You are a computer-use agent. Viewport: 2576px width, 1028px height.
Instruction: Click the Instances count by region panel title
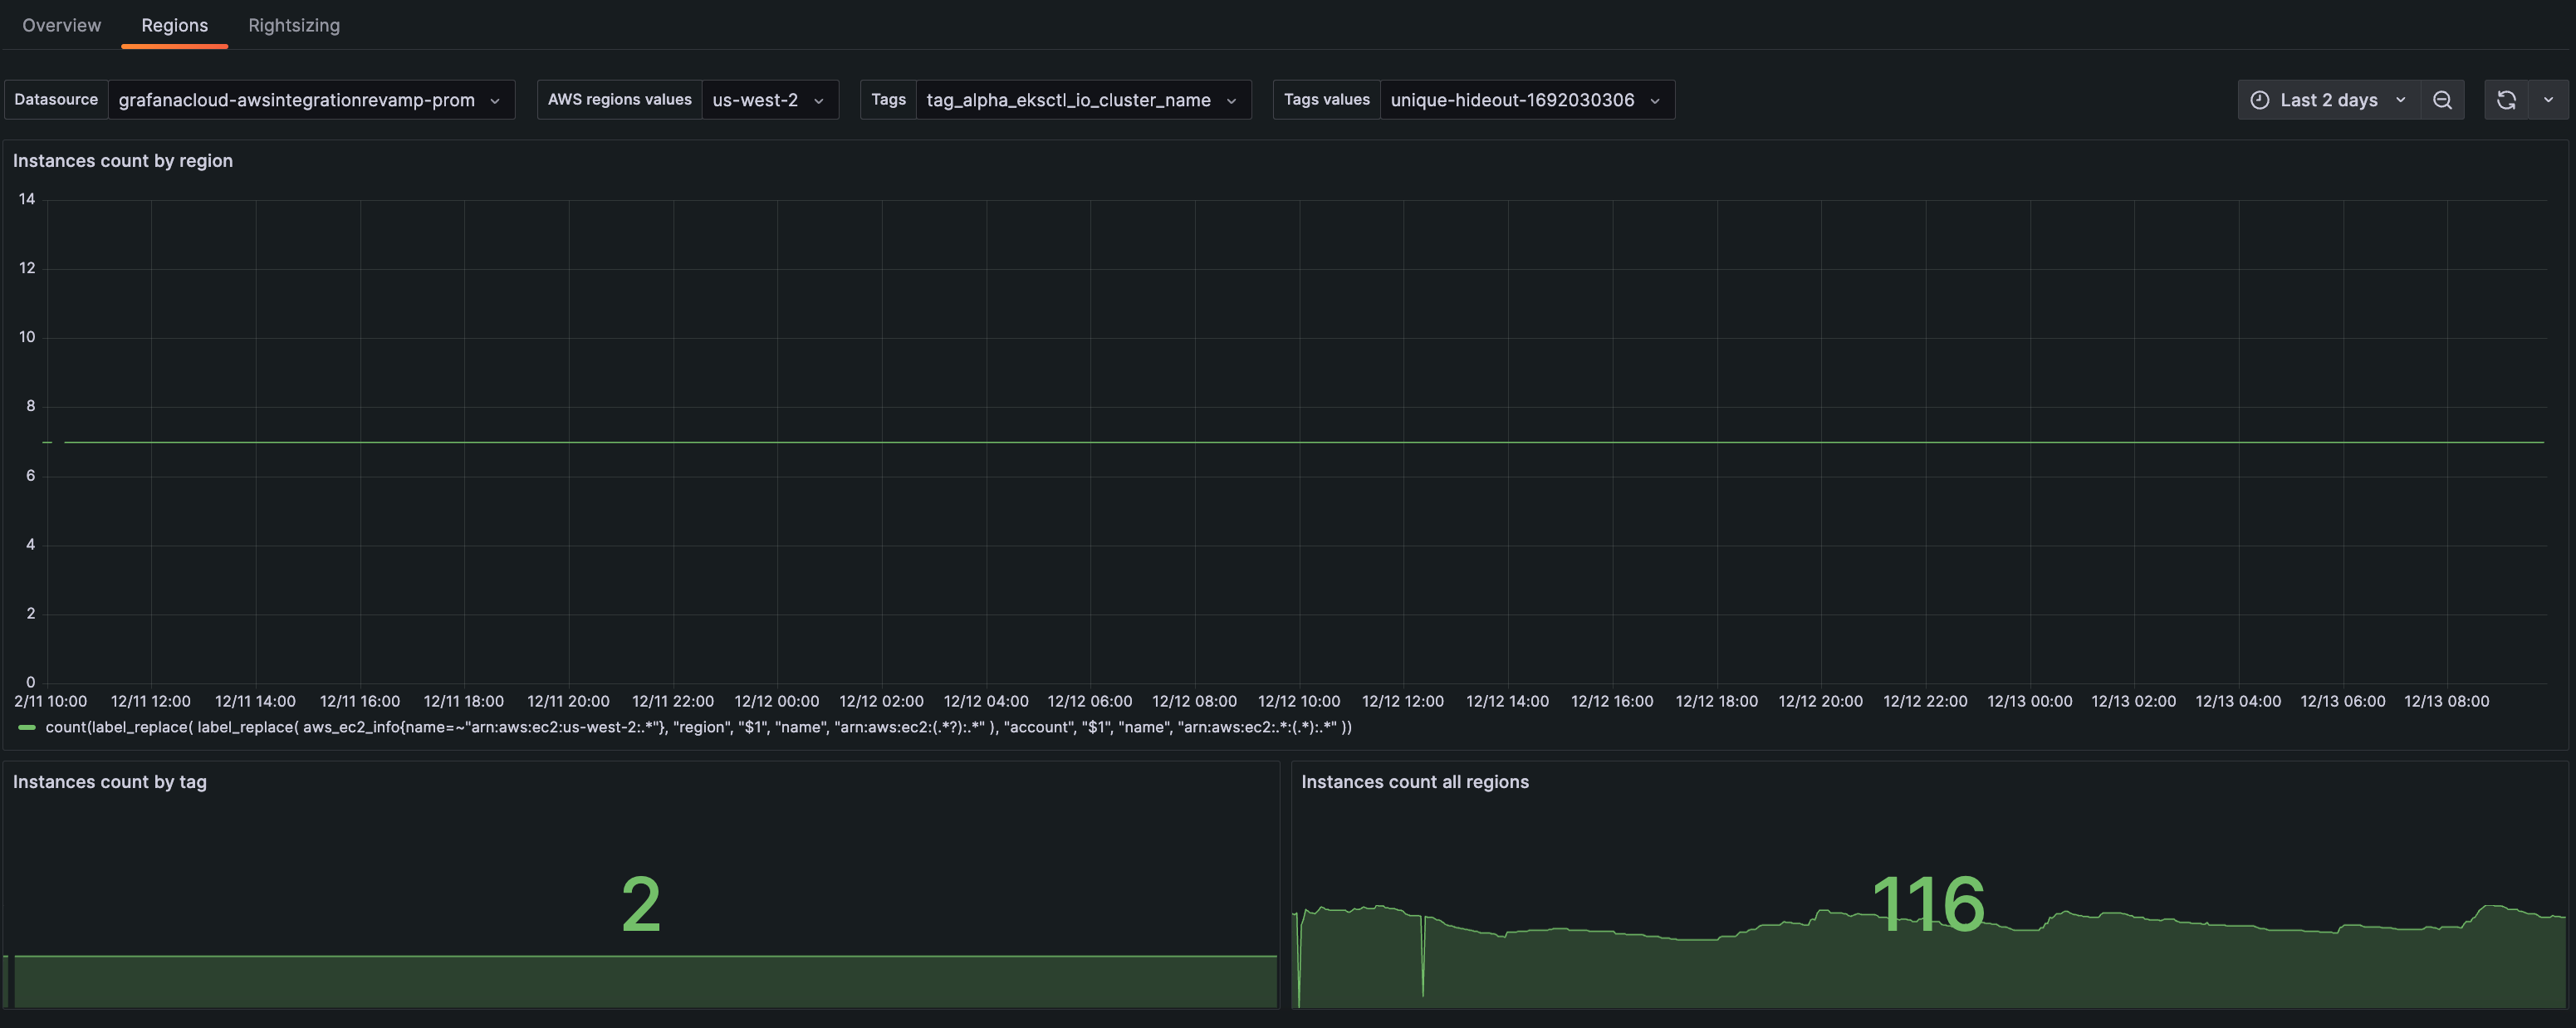pyautogui.click(x=122, y=160)
